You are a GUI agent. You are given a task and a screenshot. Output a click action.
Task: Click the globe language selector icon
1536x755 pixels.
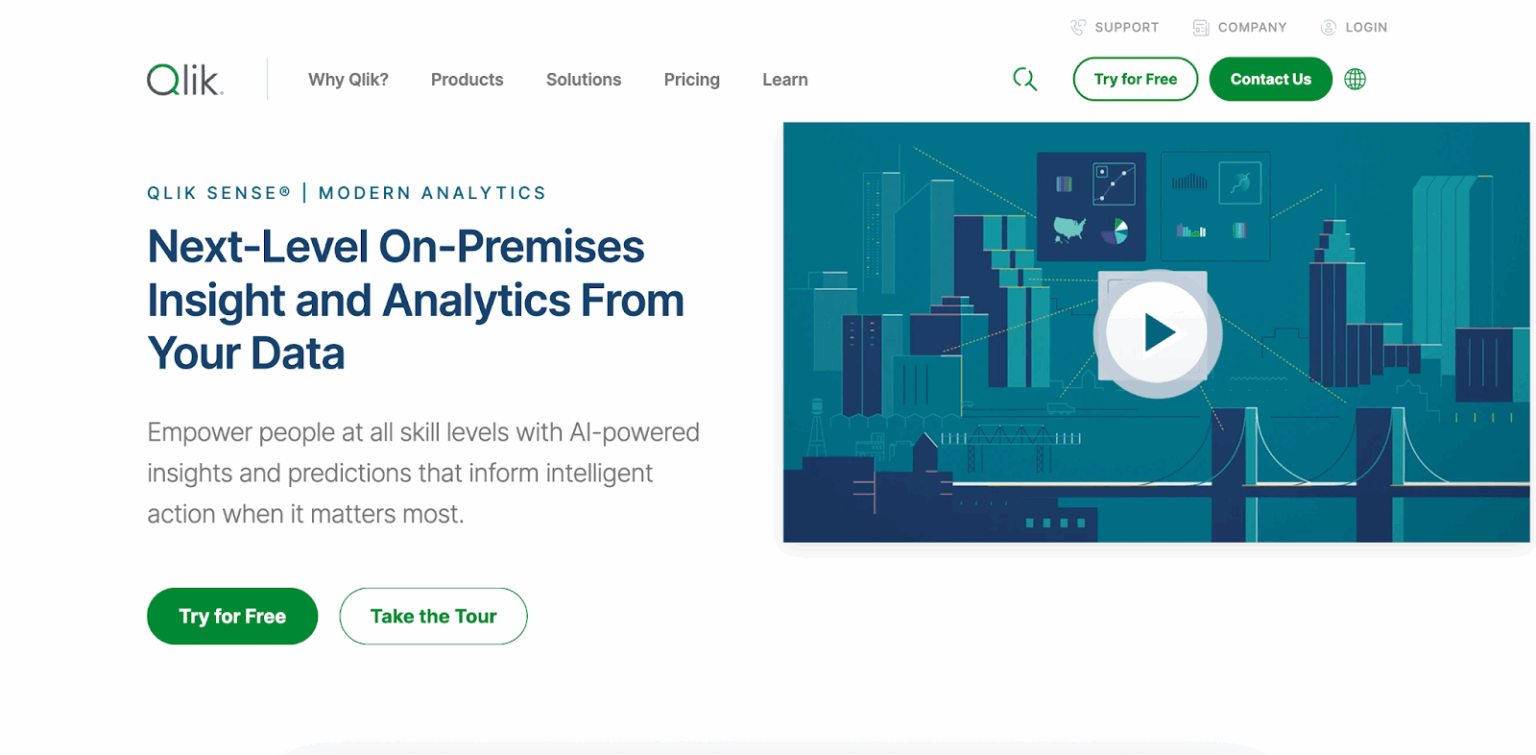[x=1355, y=79]
